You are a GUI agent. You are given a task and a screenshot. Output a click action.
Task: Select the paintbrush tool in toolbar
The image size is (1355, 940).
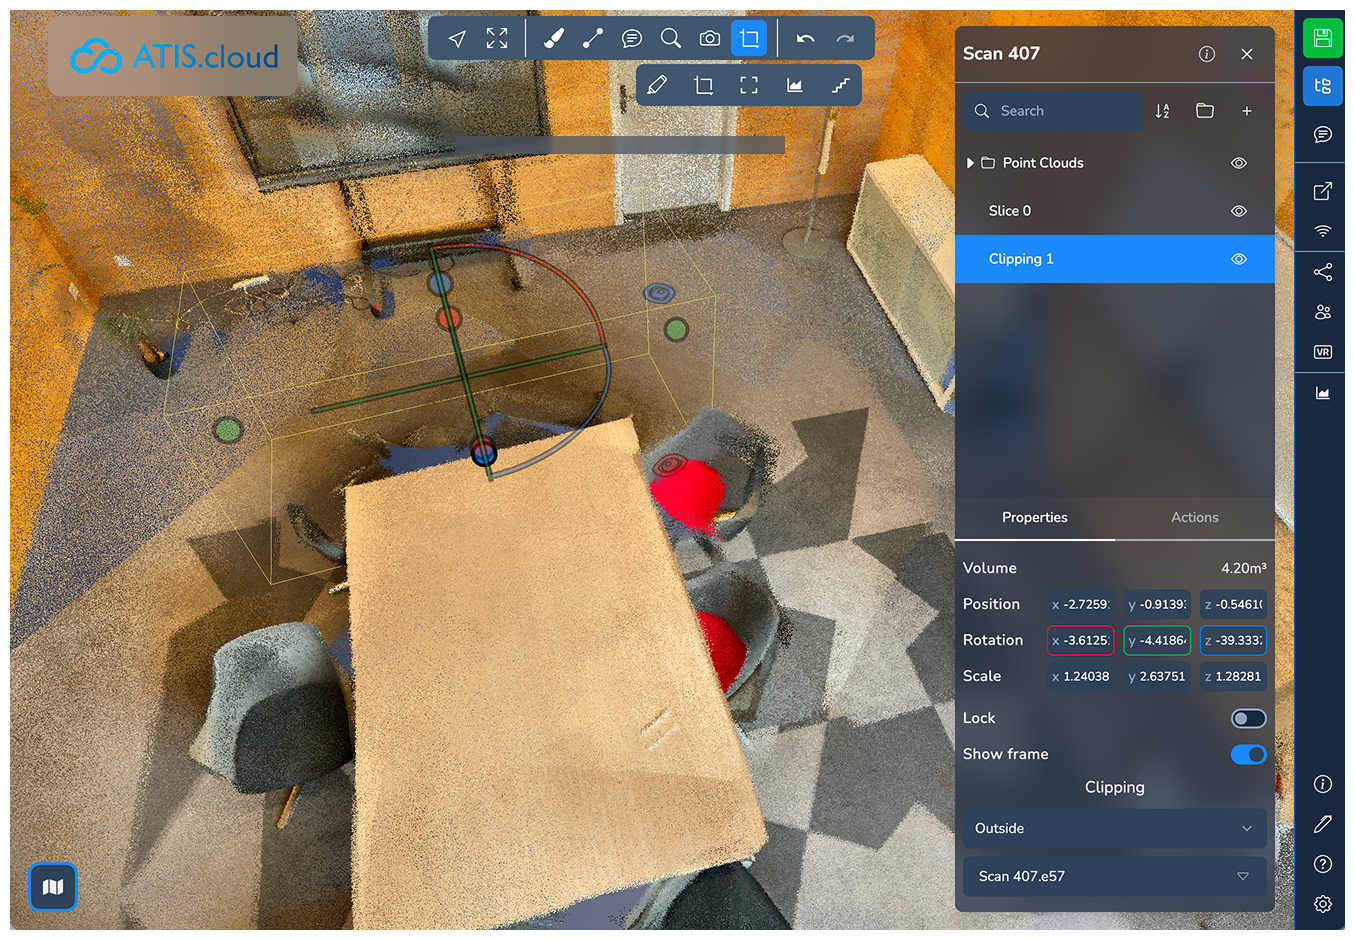[553, 38]
